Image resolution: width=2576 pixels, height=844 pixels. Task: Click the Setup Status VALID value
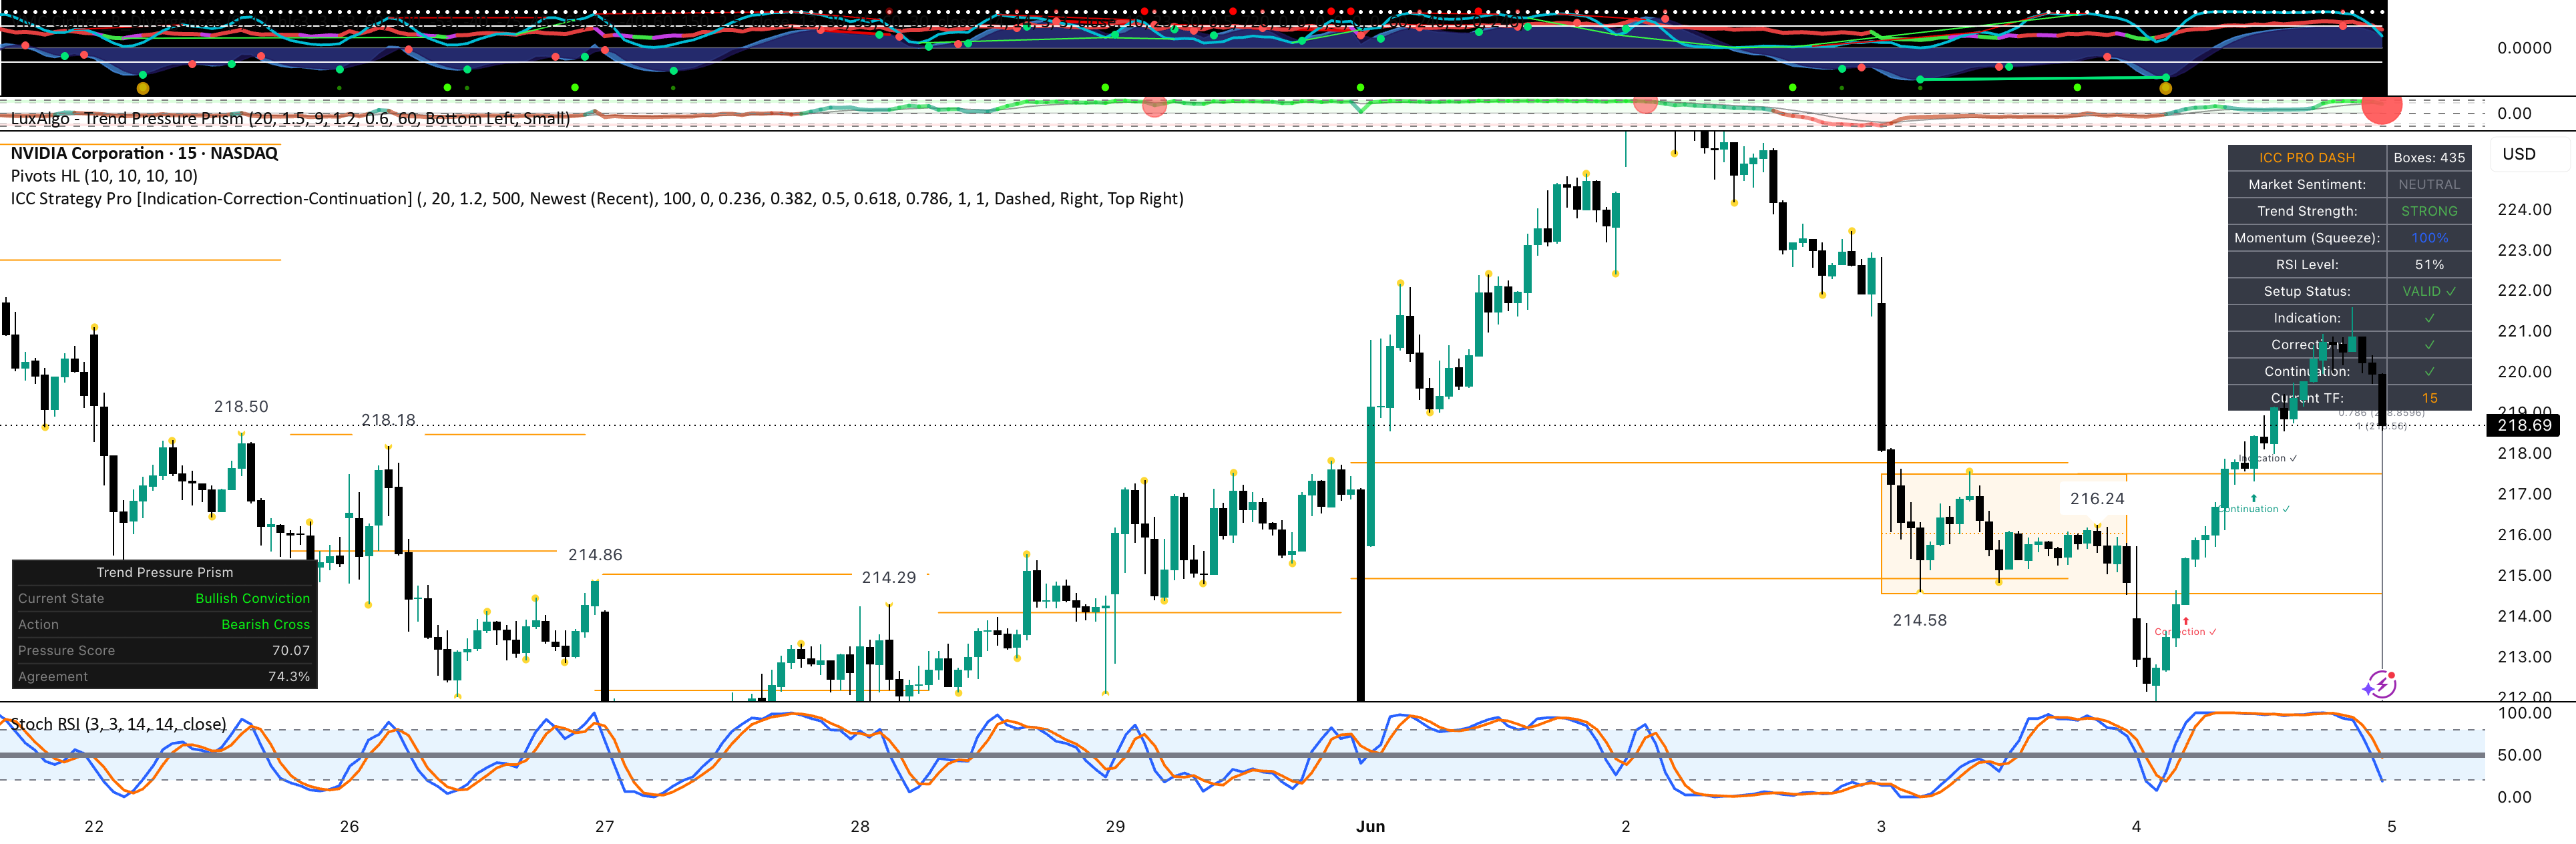2429,291
